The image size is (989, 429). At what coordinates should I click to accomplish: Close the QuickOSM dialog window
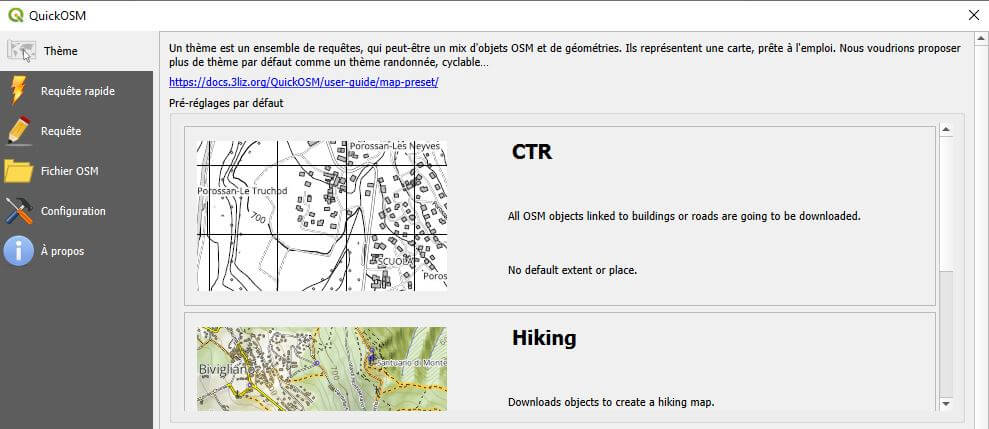click(x=974, y=14)
